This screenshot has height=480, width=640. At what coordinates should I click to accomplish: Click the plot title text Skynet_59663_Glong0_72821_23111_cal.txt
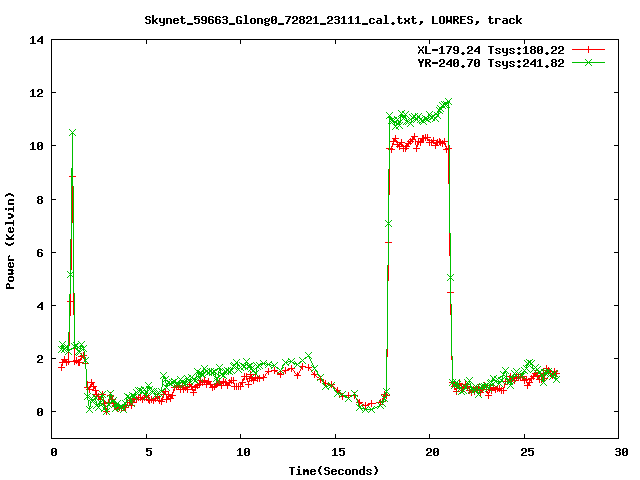tap(281, 20)
